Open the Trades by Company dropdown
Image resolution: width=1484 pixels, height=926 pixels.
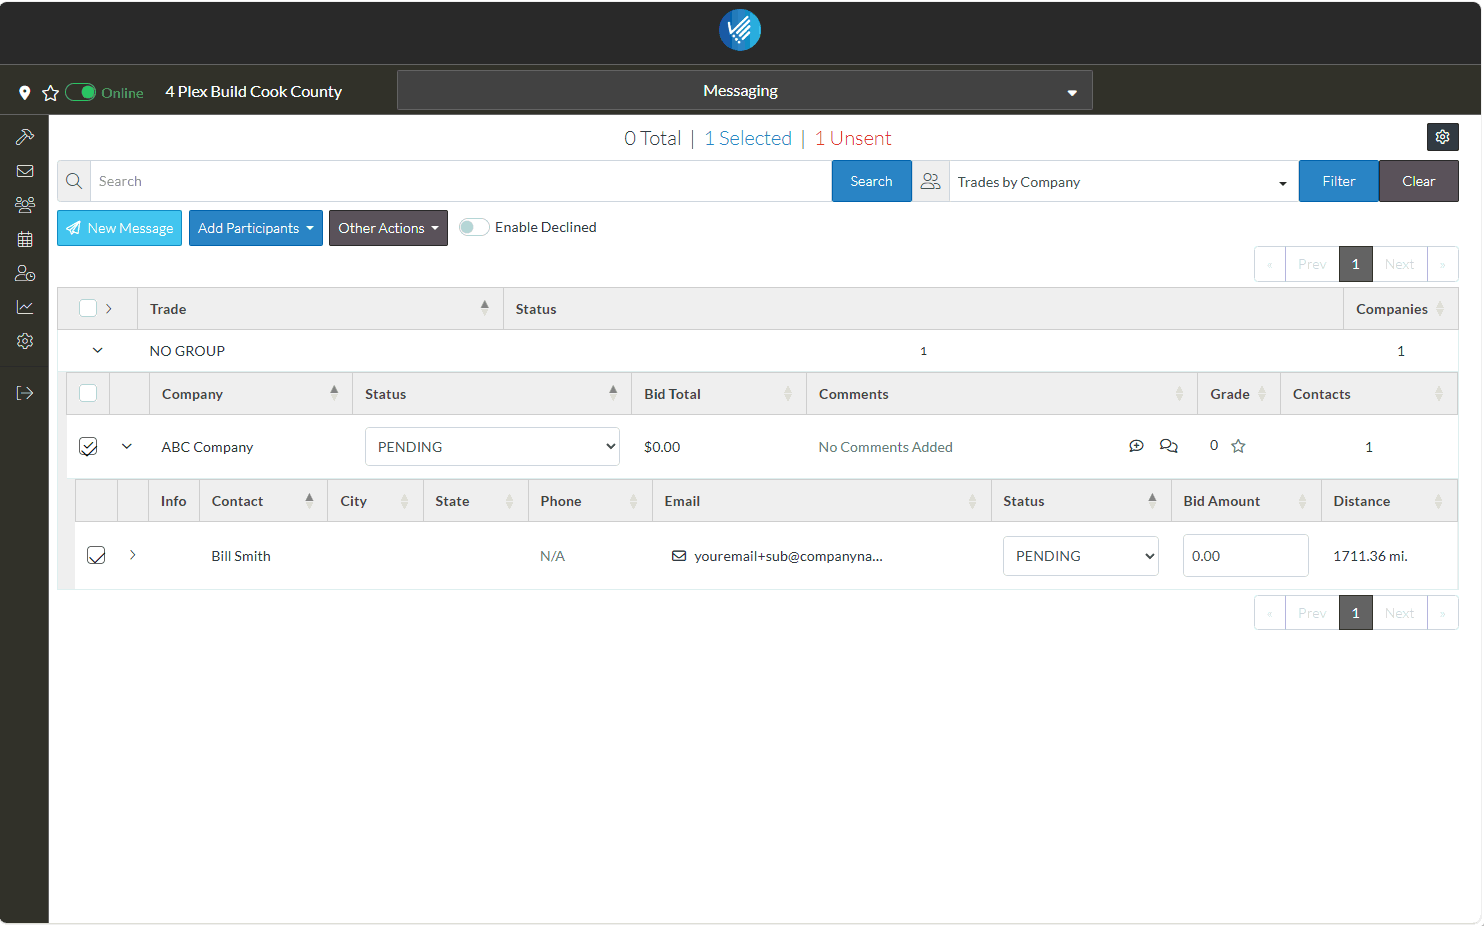pyautogui.click(x=1122, y=182)
